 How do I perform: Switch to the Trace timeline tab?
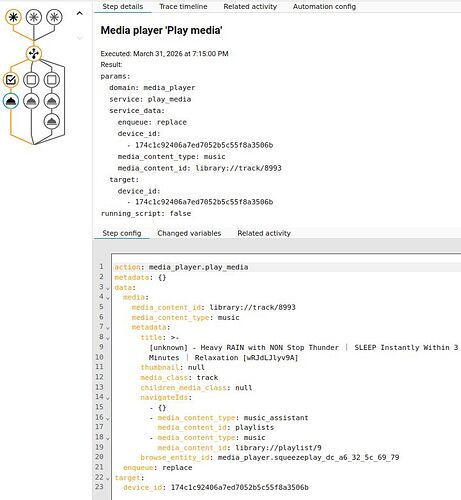point(183,6)
